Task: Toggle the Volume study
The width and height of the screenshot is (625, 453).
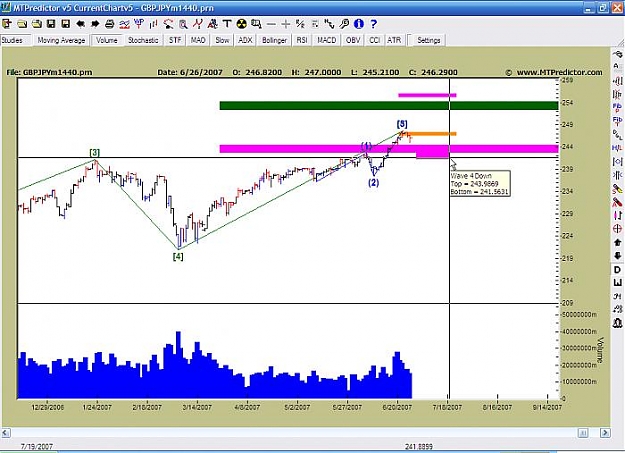Action: (x=106, y=40)
